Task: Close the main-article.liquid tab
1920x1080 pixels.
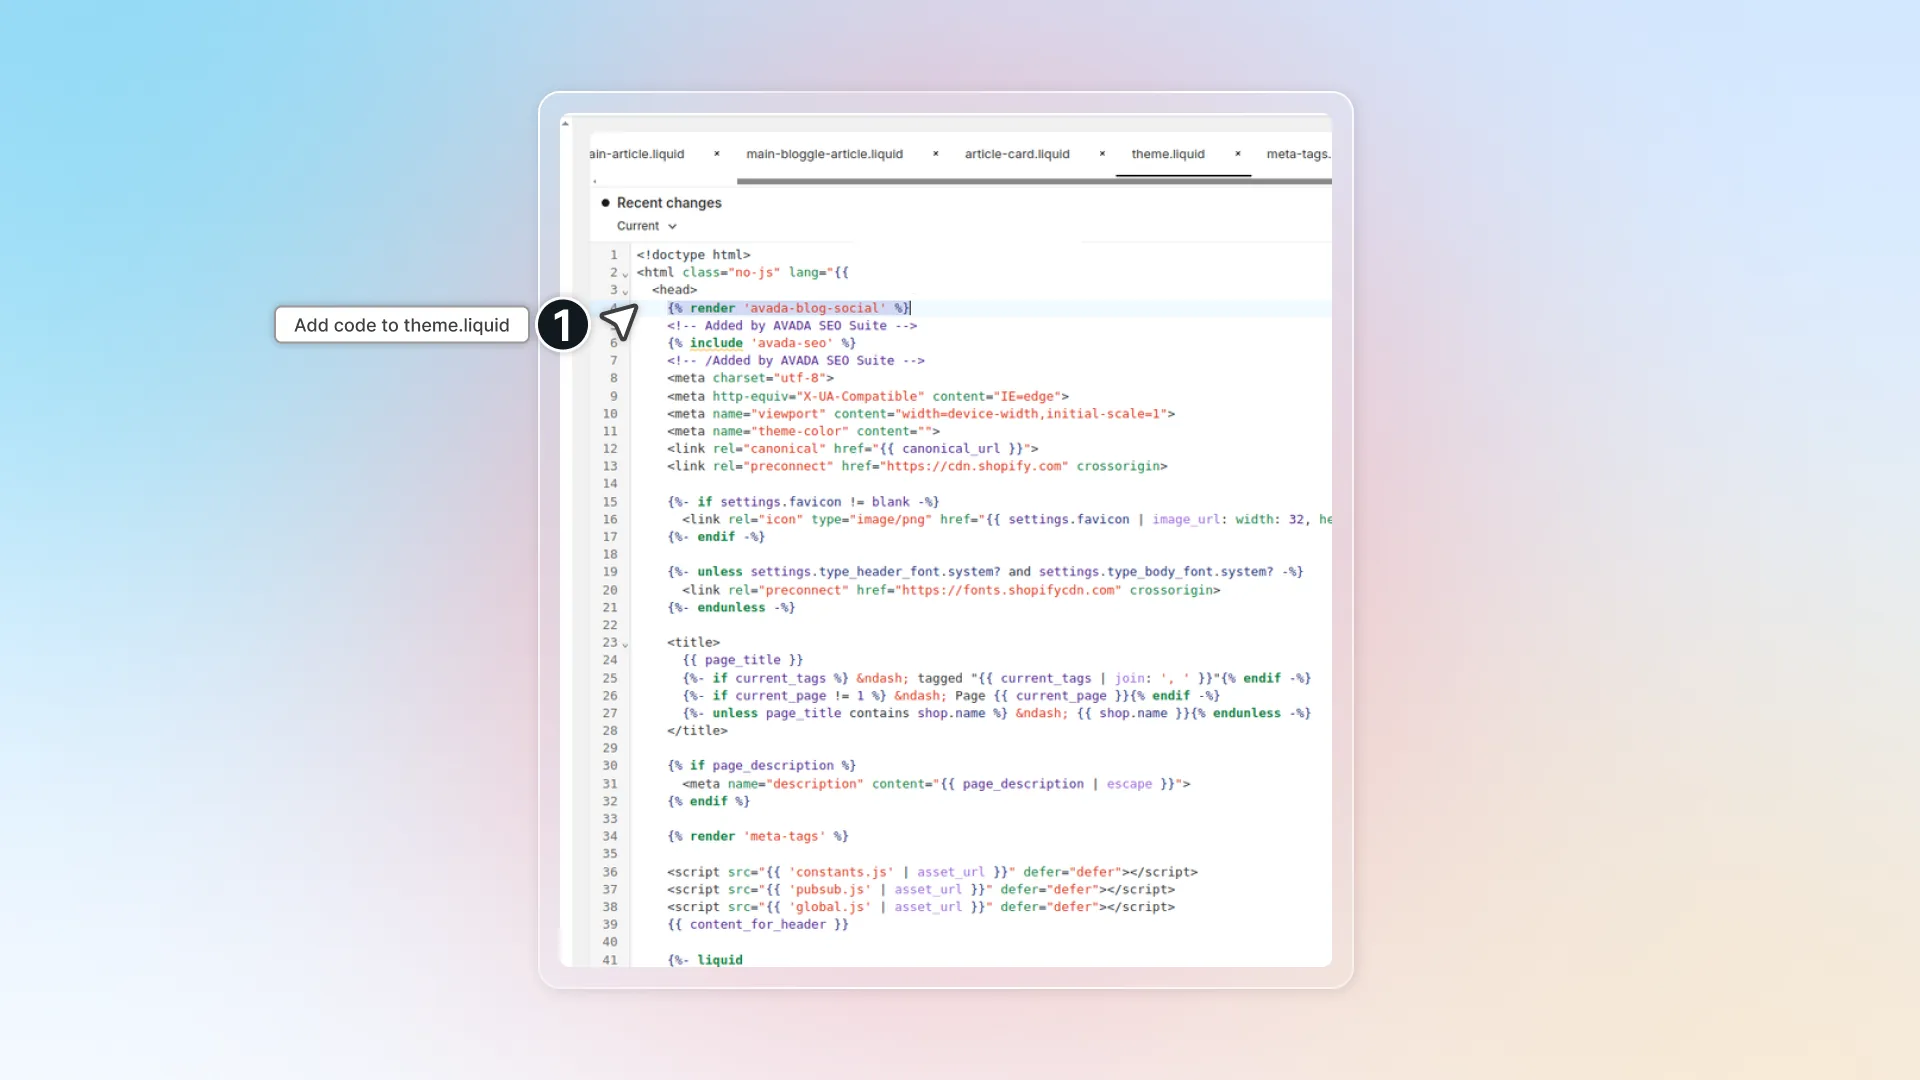Action: [717, 154]
